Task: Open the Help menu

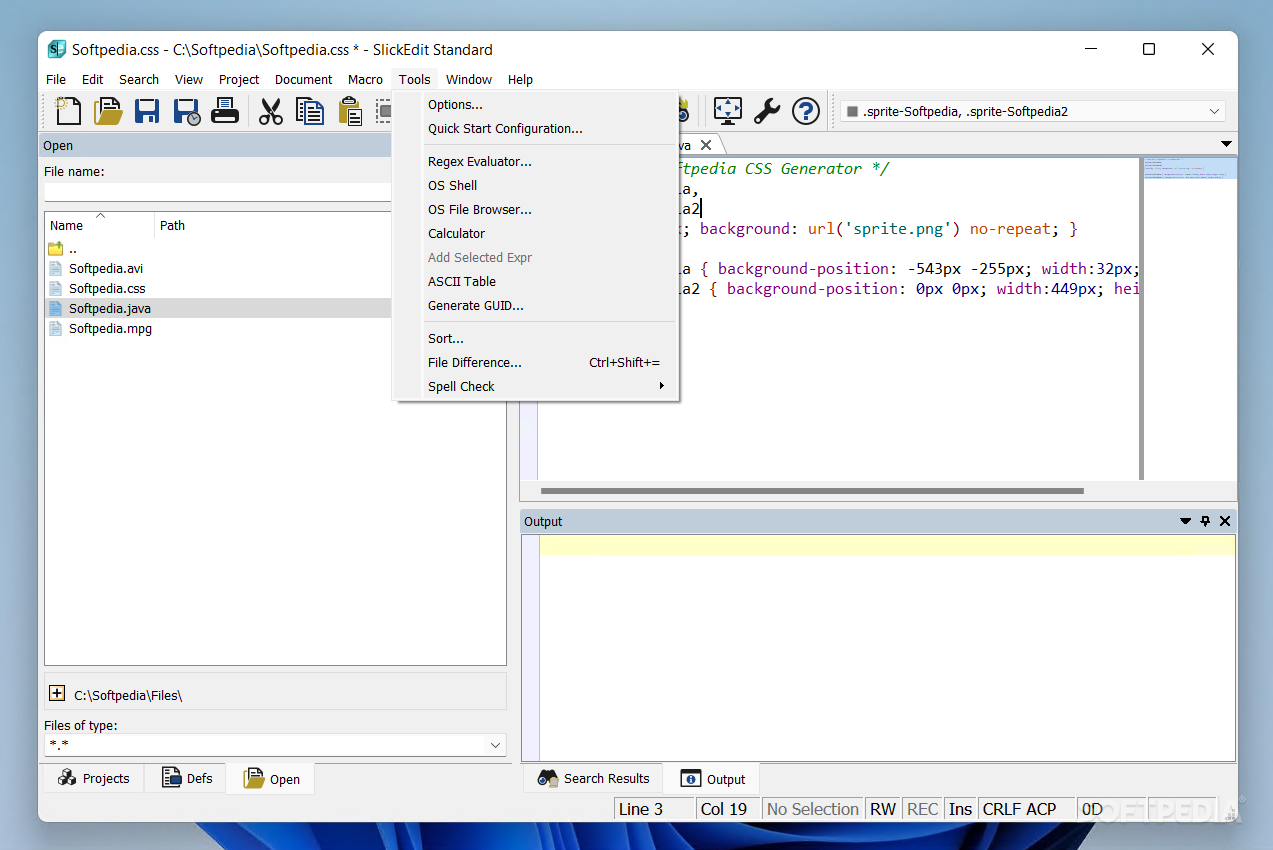Action: 520,79
